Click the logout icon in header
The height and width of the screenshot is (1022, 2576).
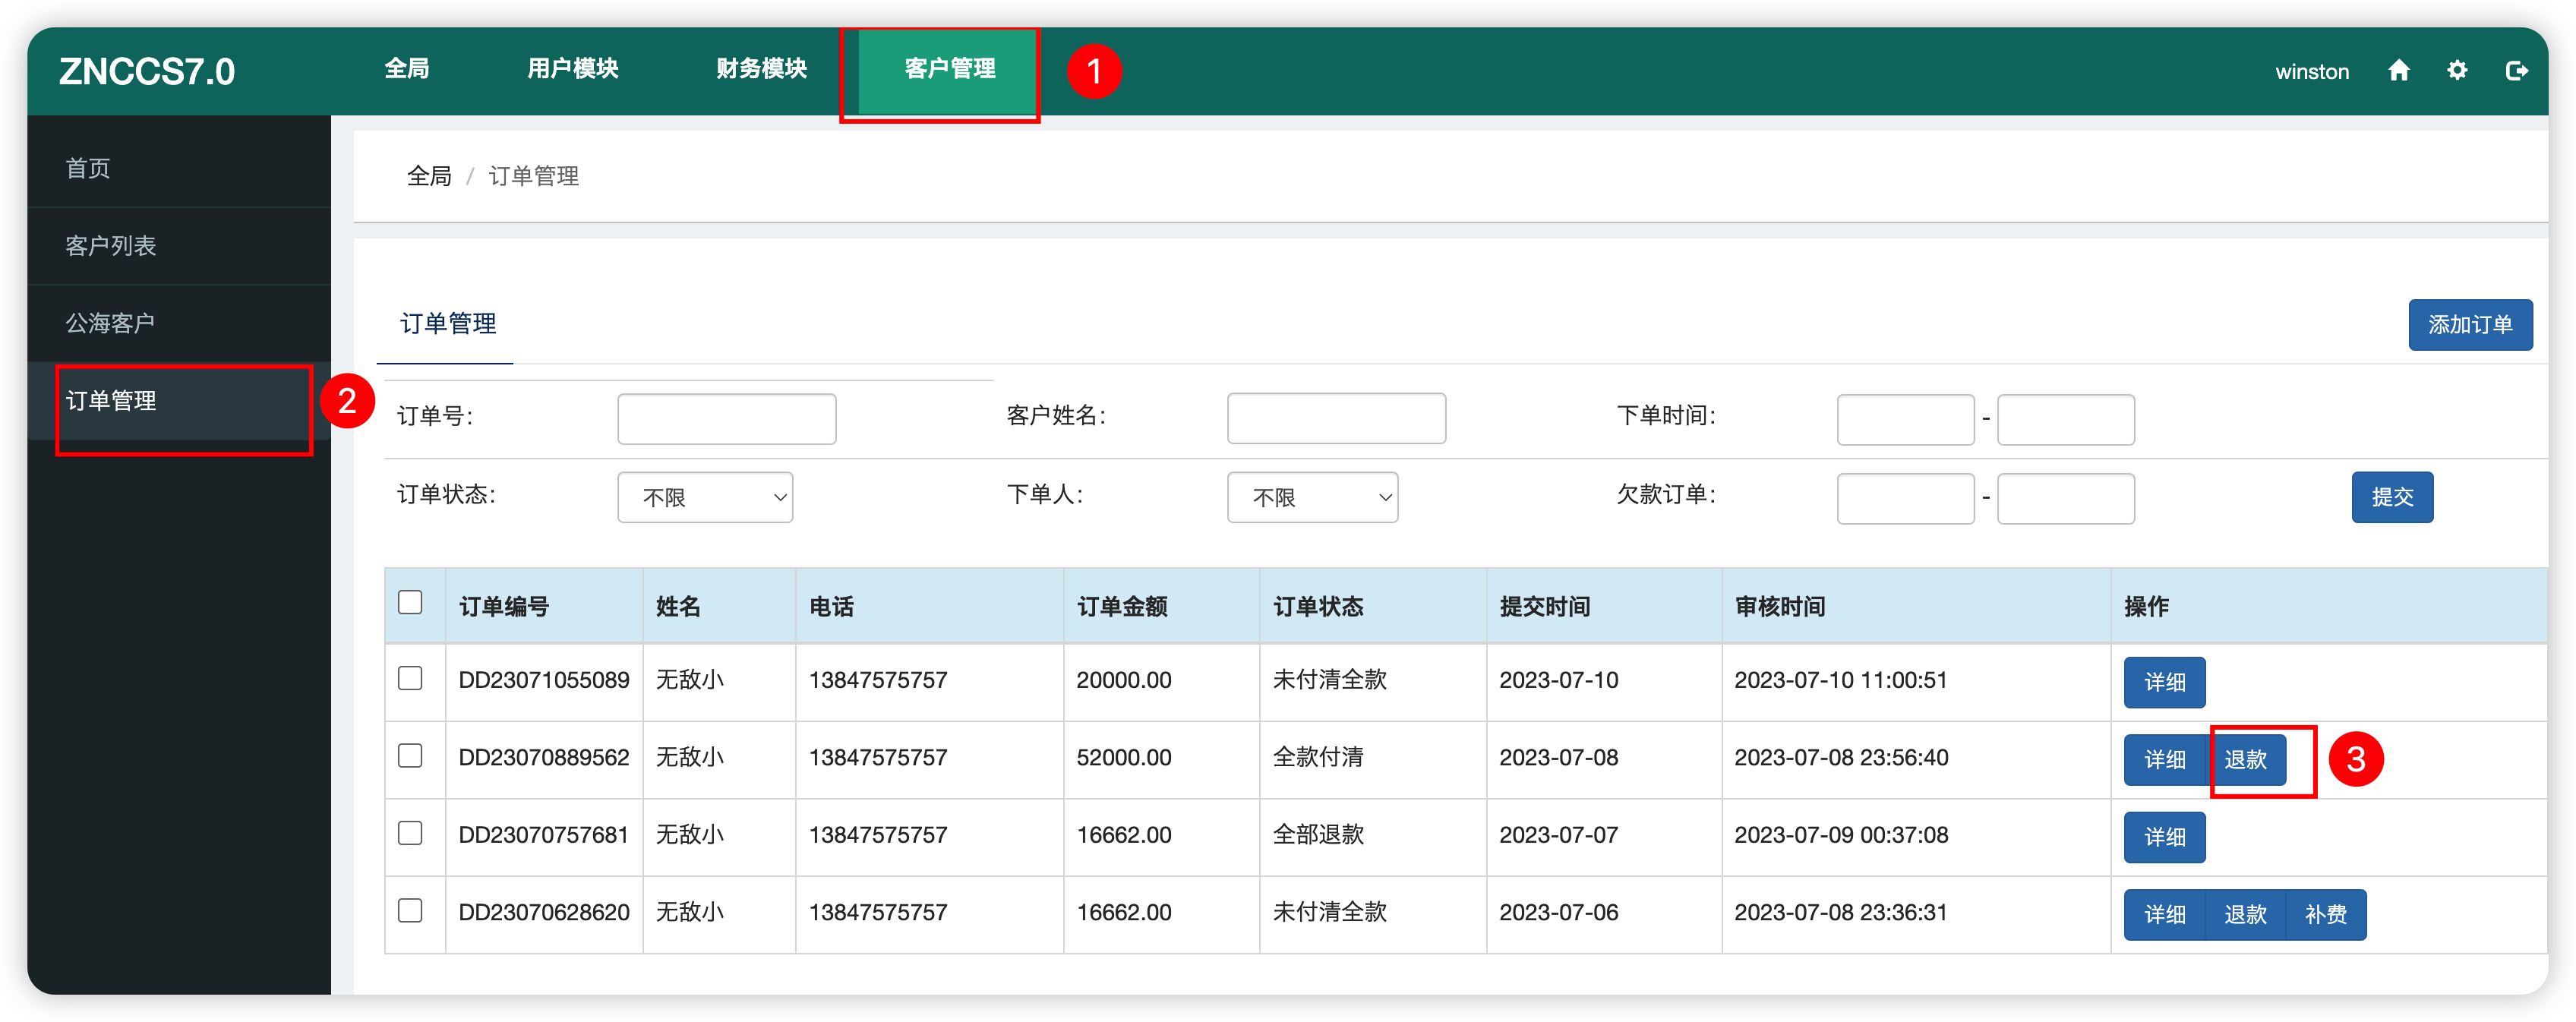pos(2516,70)
